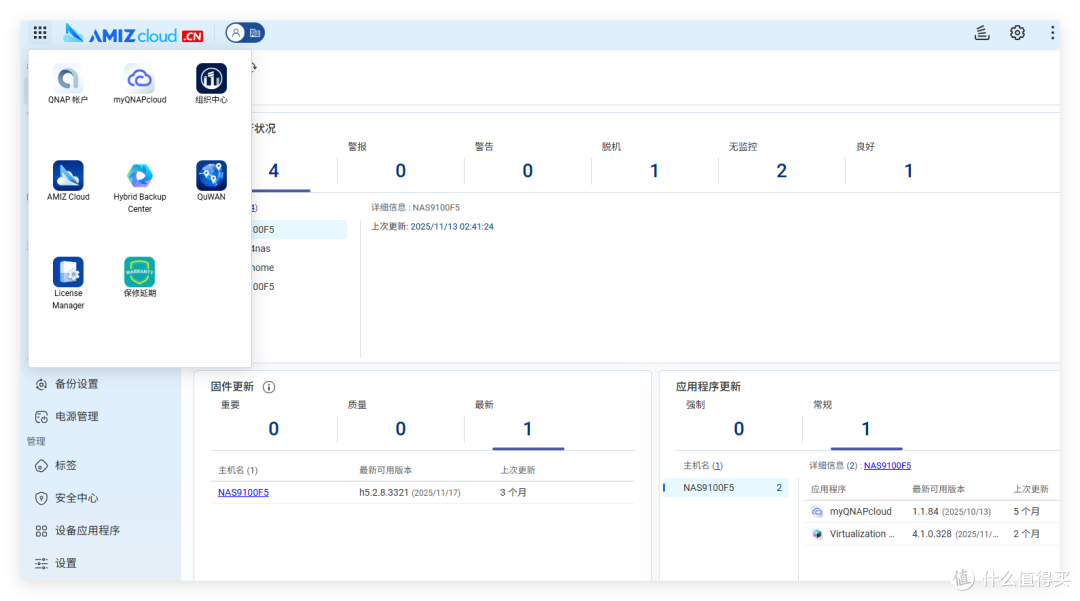Select firmware 质量 tab
1080x601 pixels.
[x=400, y=423]
